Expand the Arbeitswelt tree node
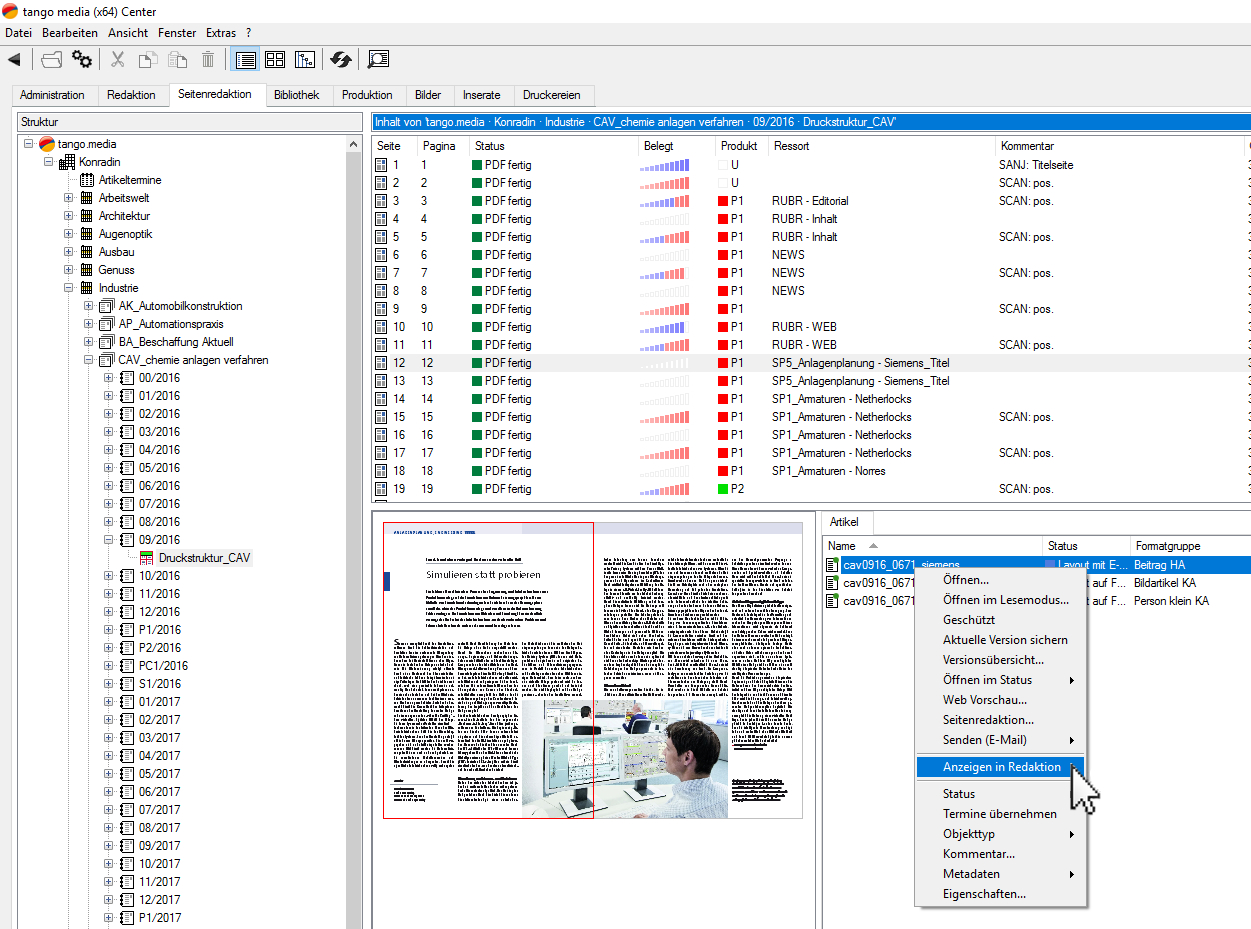This screenshot has height=929, width=1251. 69,198
